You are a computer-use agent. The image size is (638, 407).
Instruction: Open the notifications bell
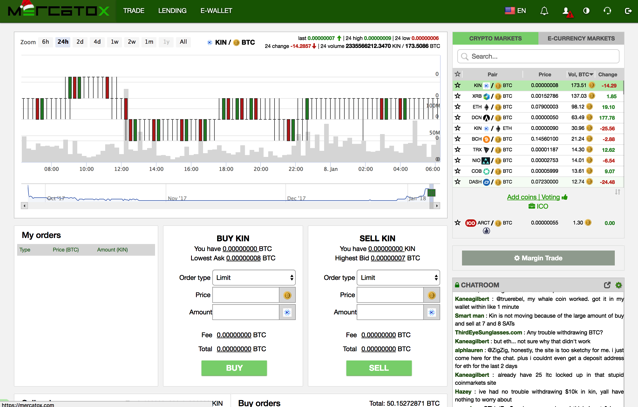click(x=544, y=11)
